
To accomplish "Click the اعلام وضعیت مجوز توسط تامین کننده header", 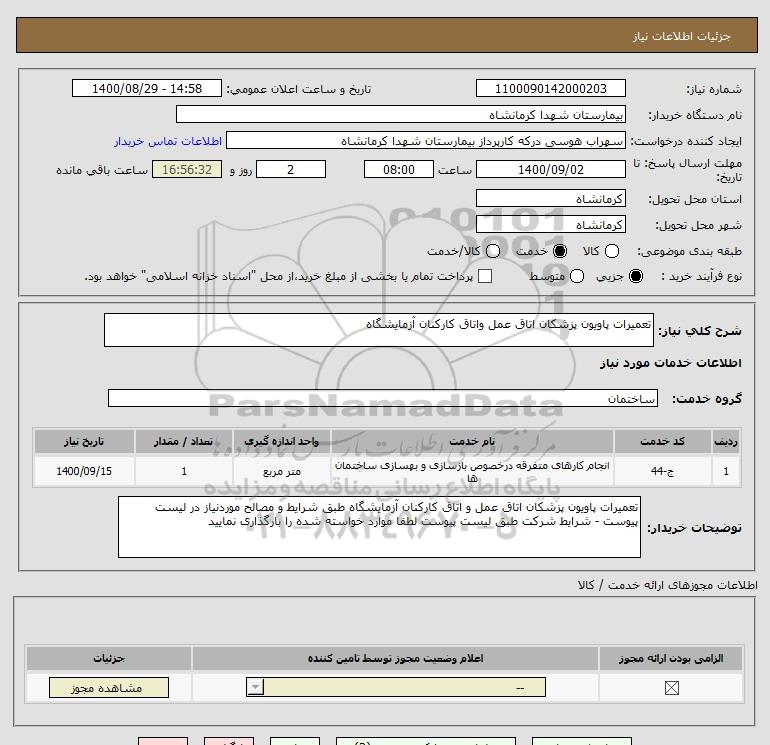I will [x=395, y=658].
